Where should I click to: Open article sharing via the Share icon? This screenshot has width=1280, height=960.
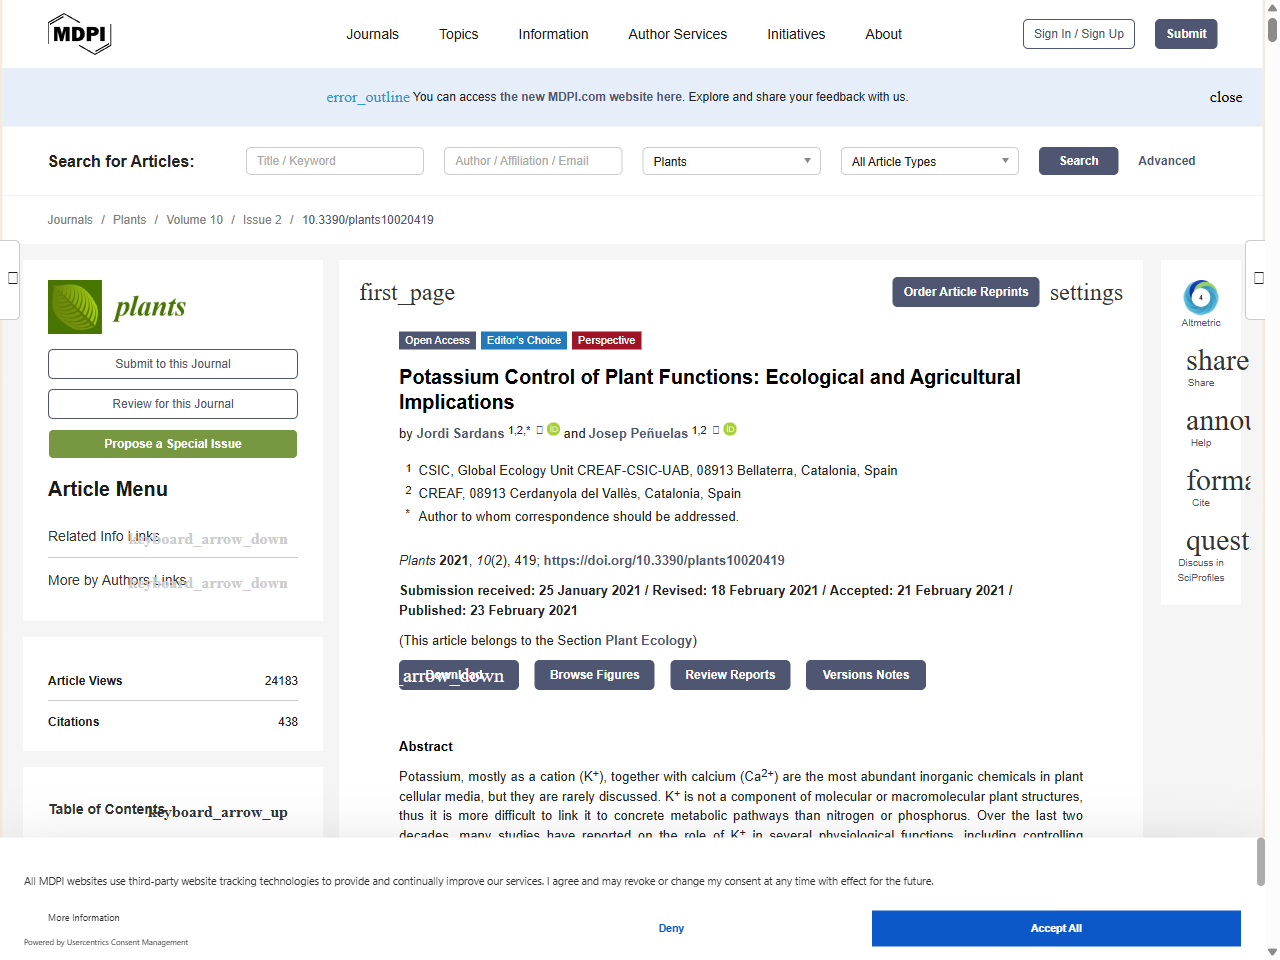(1214, 360)
